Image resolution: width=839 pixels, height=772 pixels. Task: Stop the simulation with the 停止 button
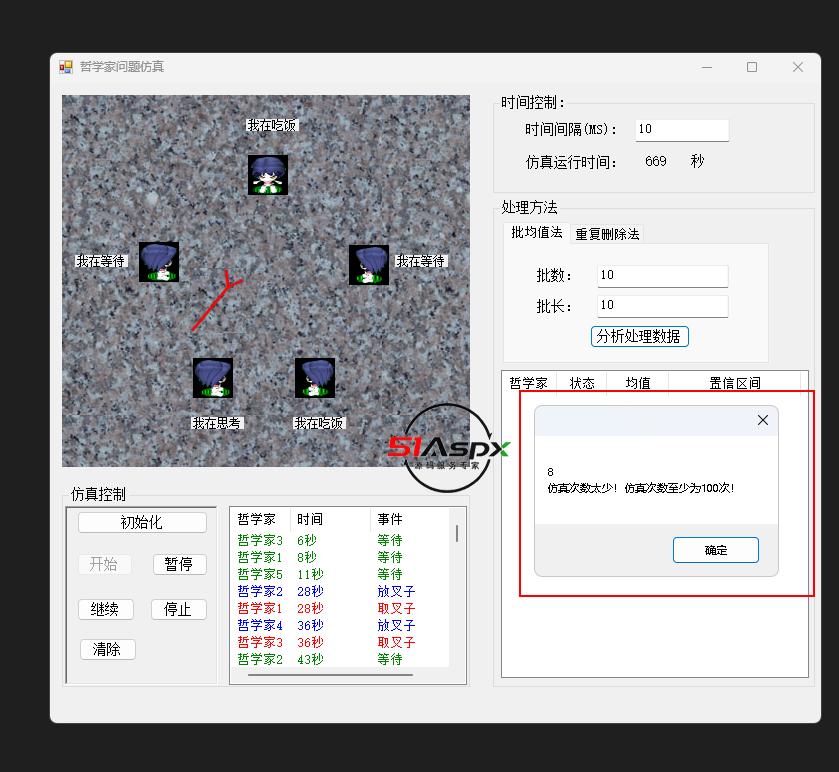pyautogui.click(x=179, y=609)
